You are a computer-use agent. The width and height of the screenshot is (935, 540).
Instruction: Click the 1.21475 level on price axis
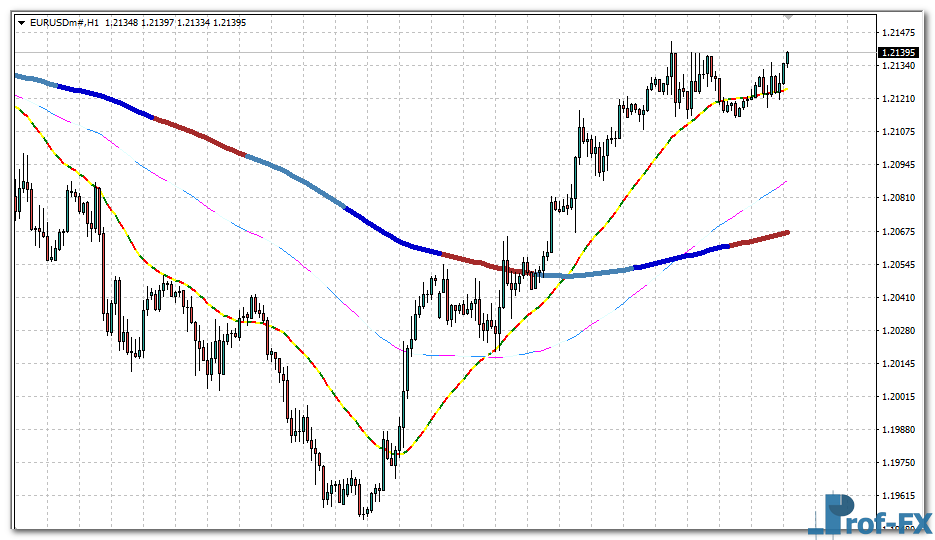point(898,33)
